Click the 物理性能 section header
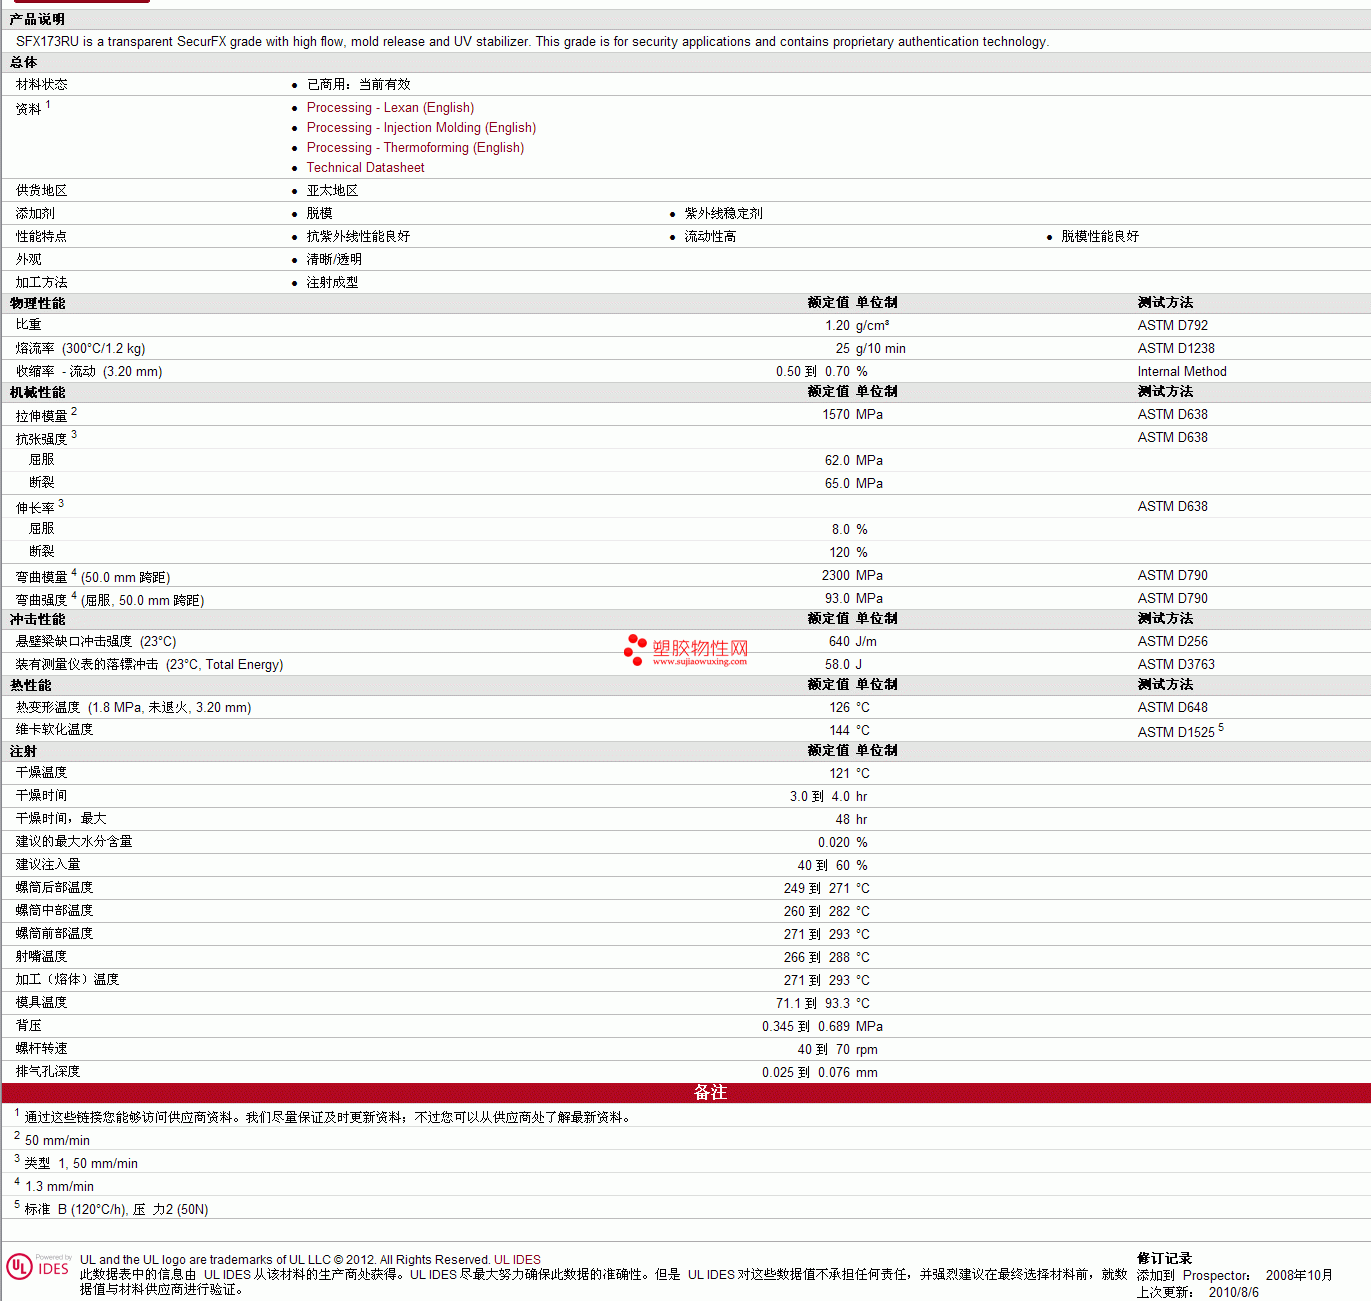 [x=37, y=304]
